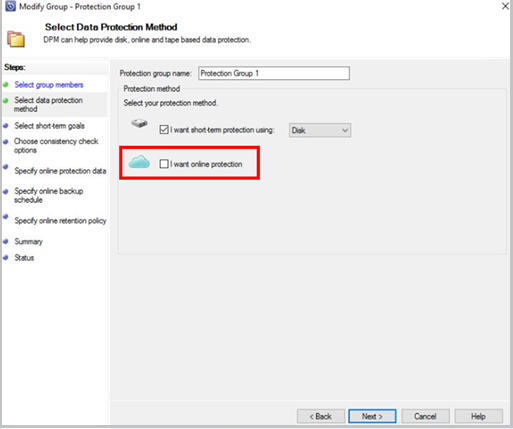Click the Cancel button

pyautogui.click(x=425, y=416)
